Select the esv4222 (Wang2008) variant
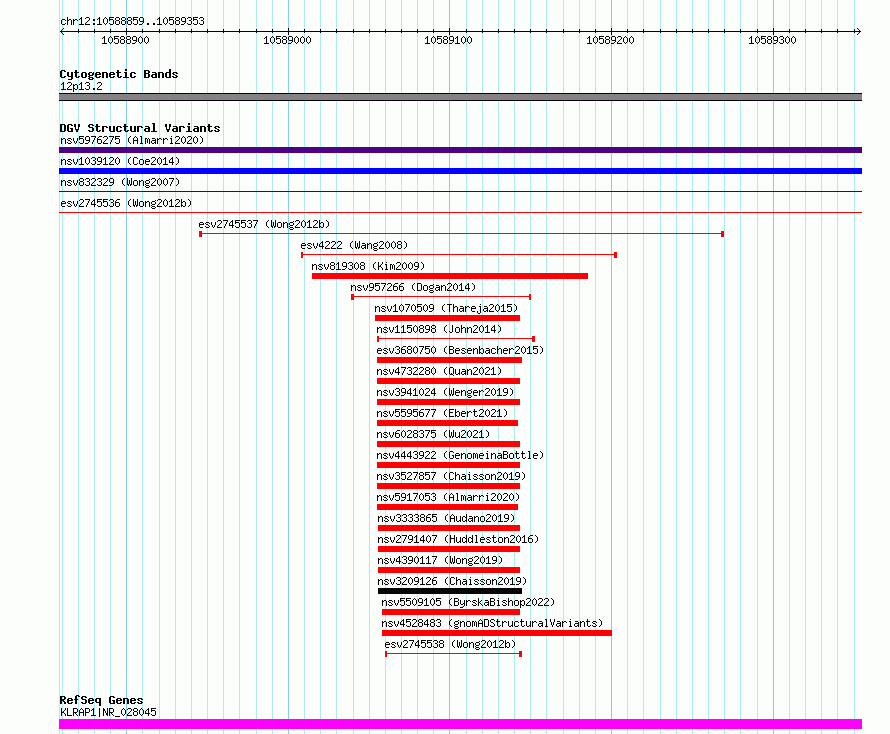 pyautogui.click(x=354, y=245)
